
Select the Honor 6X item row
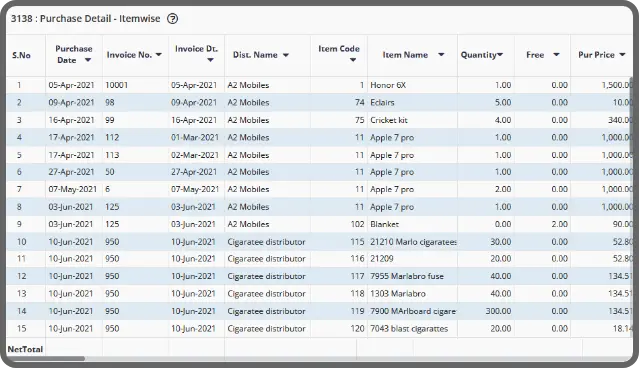click(x=319, y=85)
